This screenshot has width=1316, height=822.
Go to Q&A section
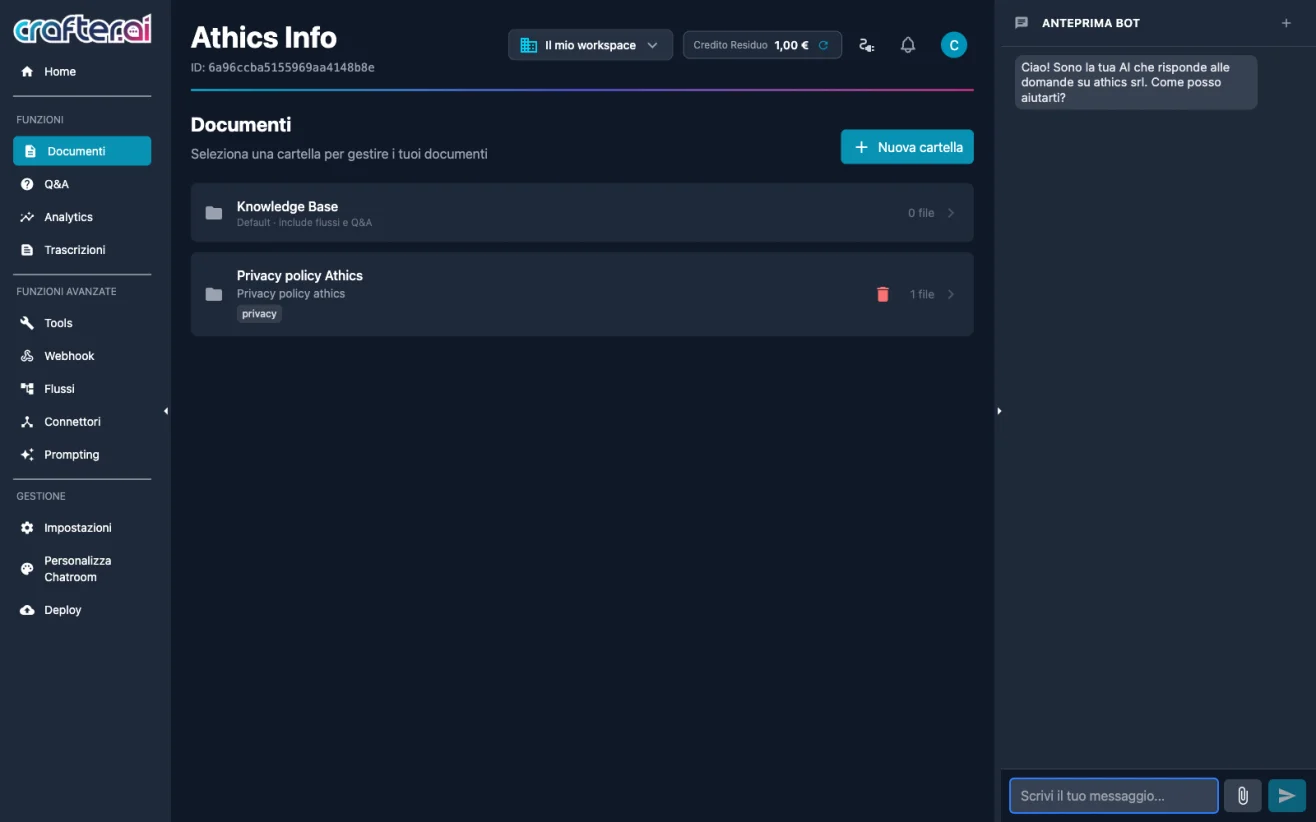(x=82, y=184)
